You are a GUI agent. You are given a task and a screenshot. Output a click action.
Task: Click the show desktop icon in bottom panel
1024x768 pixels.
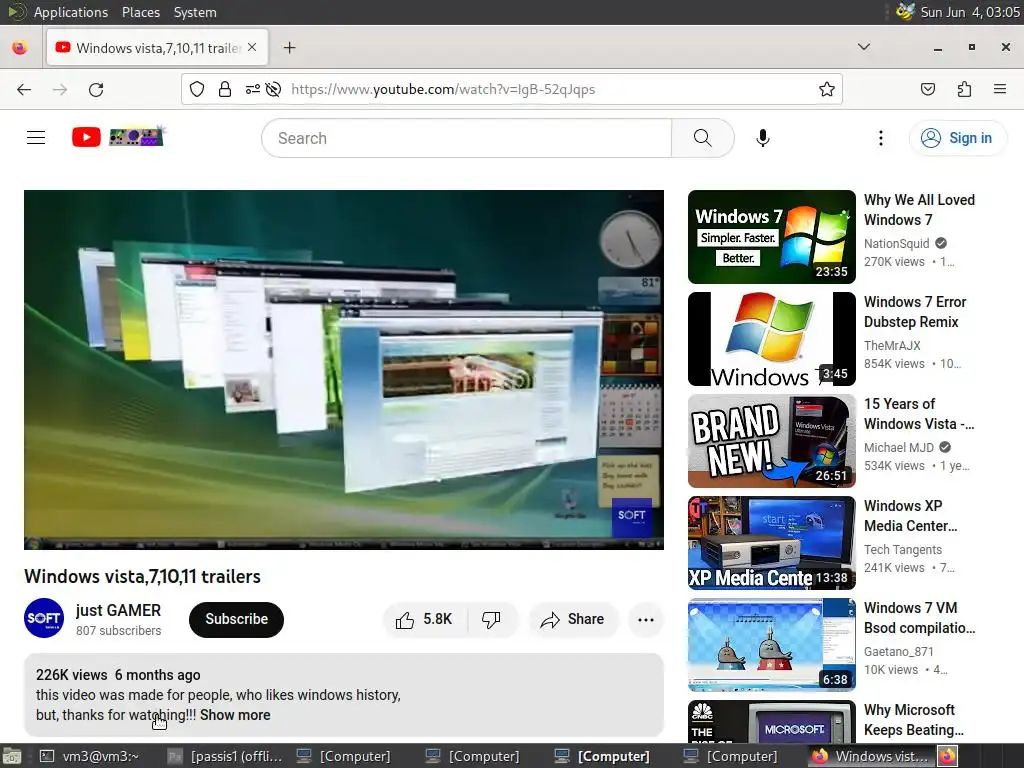12,756
